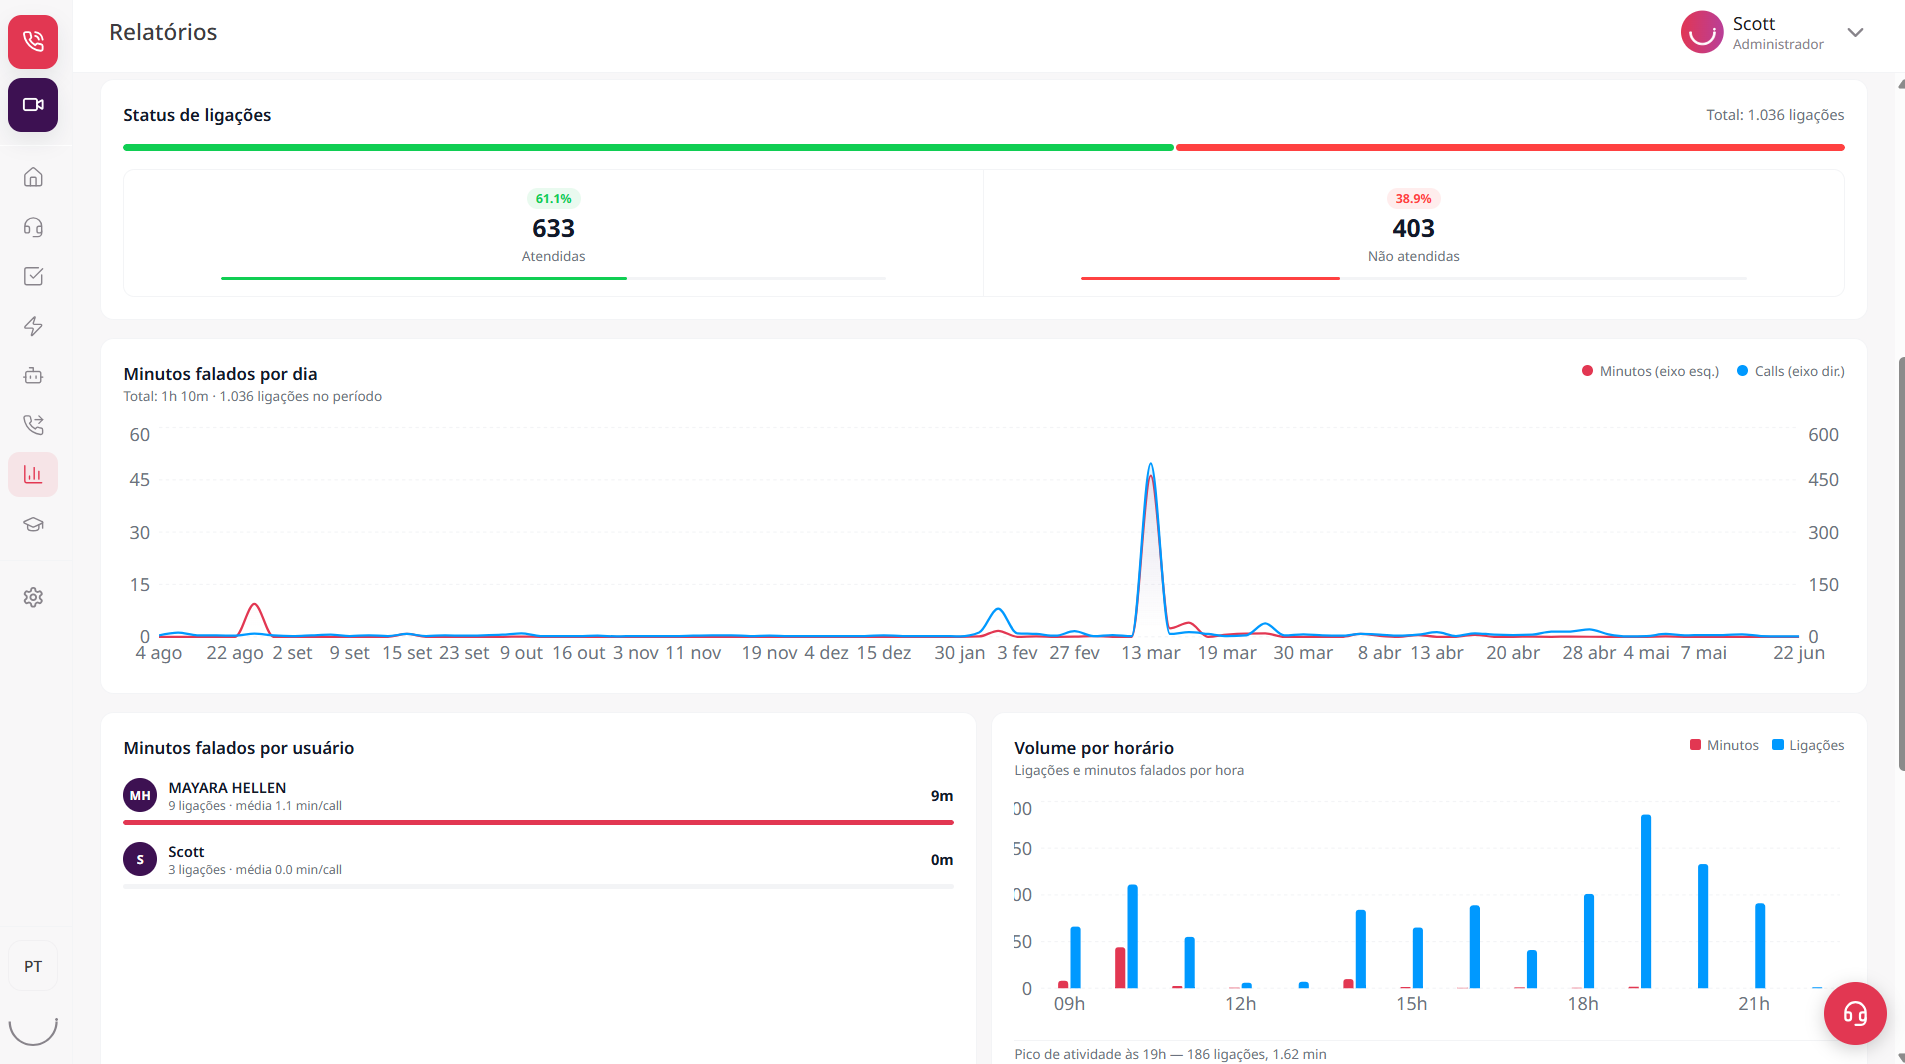
Task: Select the bar chart reports icon
Action: point(33,474)
